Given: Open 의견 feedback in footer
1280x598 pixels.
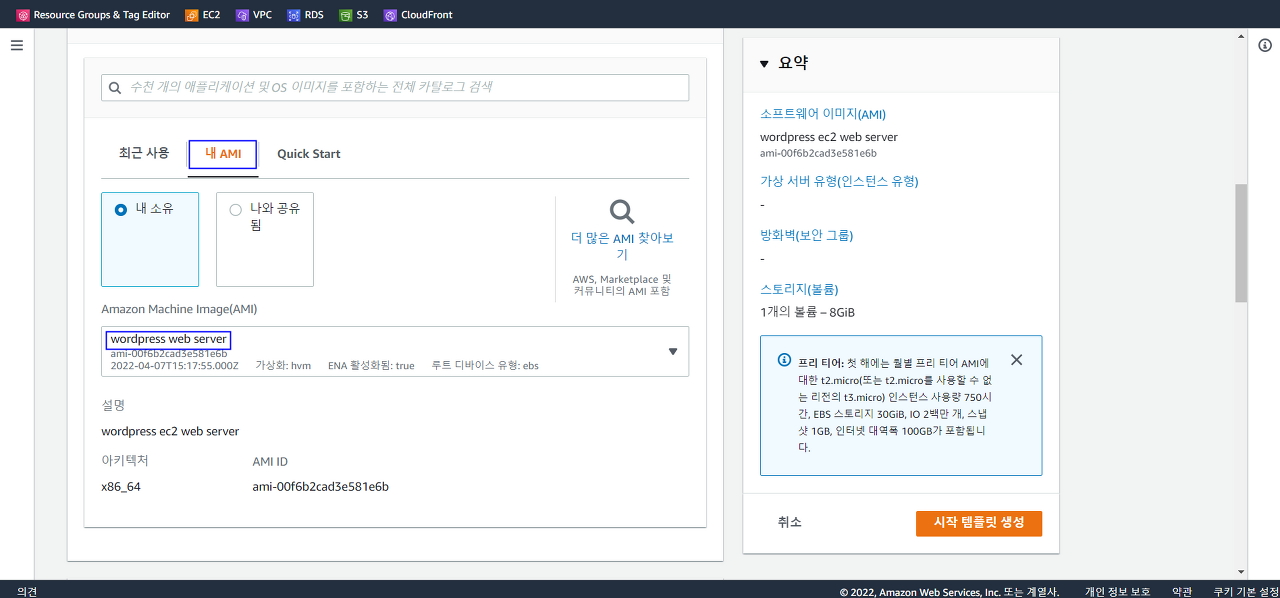Looking at the screenshot, I should [27, 592].
